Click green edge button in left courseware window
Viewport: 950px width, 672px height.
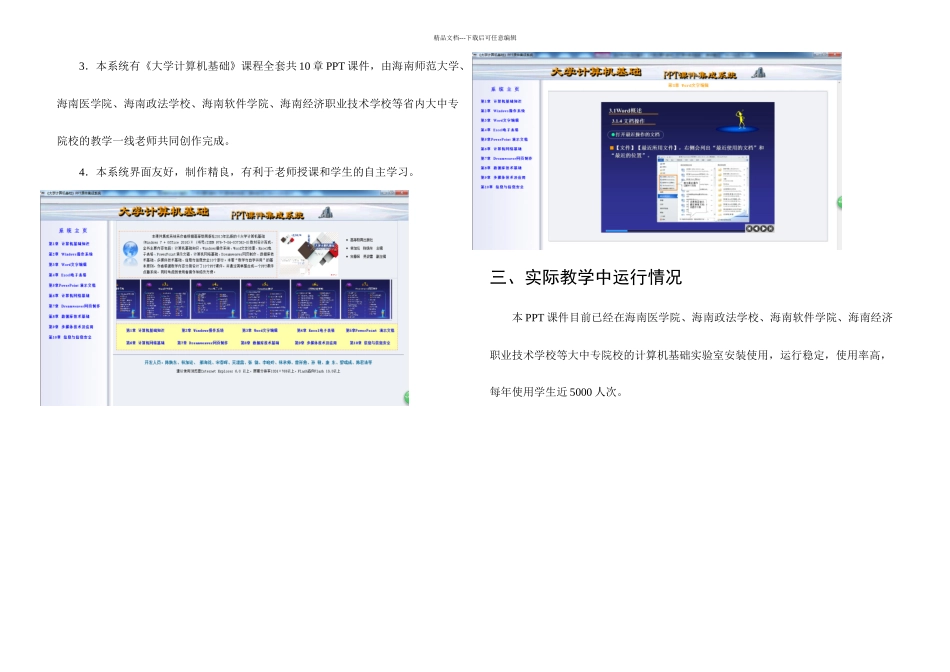[x=407, y=398]
